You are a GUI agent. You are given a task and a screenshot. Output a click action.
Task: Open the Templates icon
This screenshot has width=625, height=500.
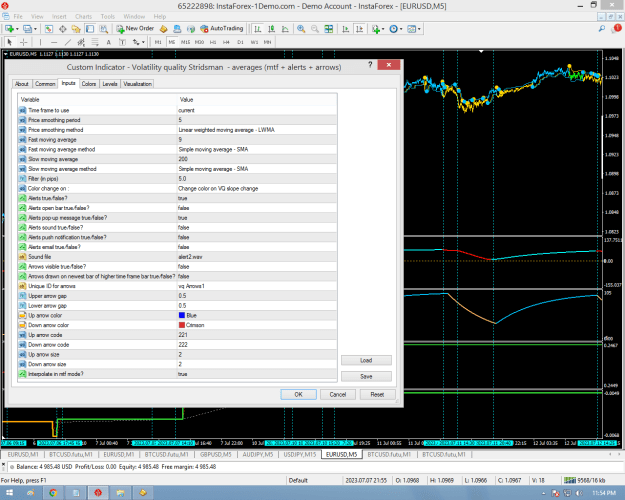[x=411, y=29]
